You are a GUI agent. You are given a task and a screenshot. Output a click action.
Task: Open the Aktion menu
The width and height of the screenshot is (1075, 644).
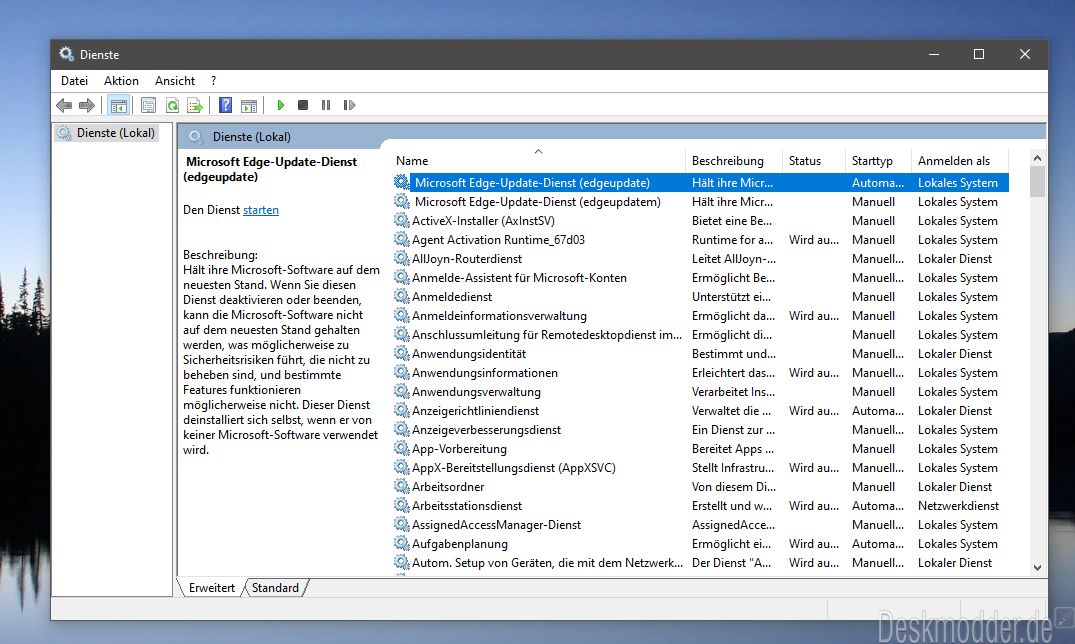click(121, 81)
